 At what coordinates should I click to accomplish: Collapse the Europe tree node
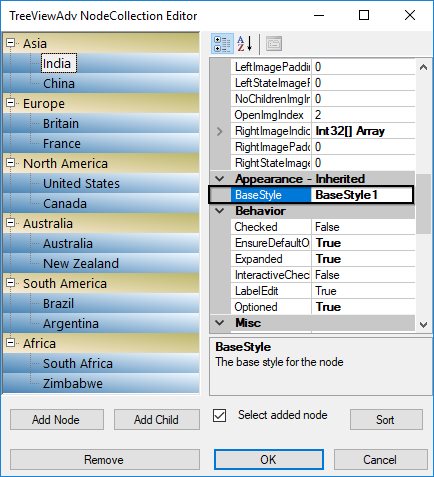point(11,103)
